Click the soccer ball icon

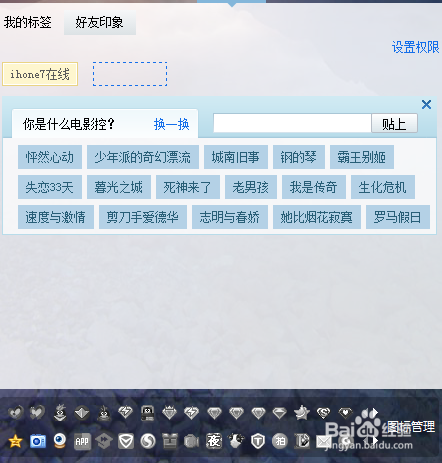pos(236,441)
